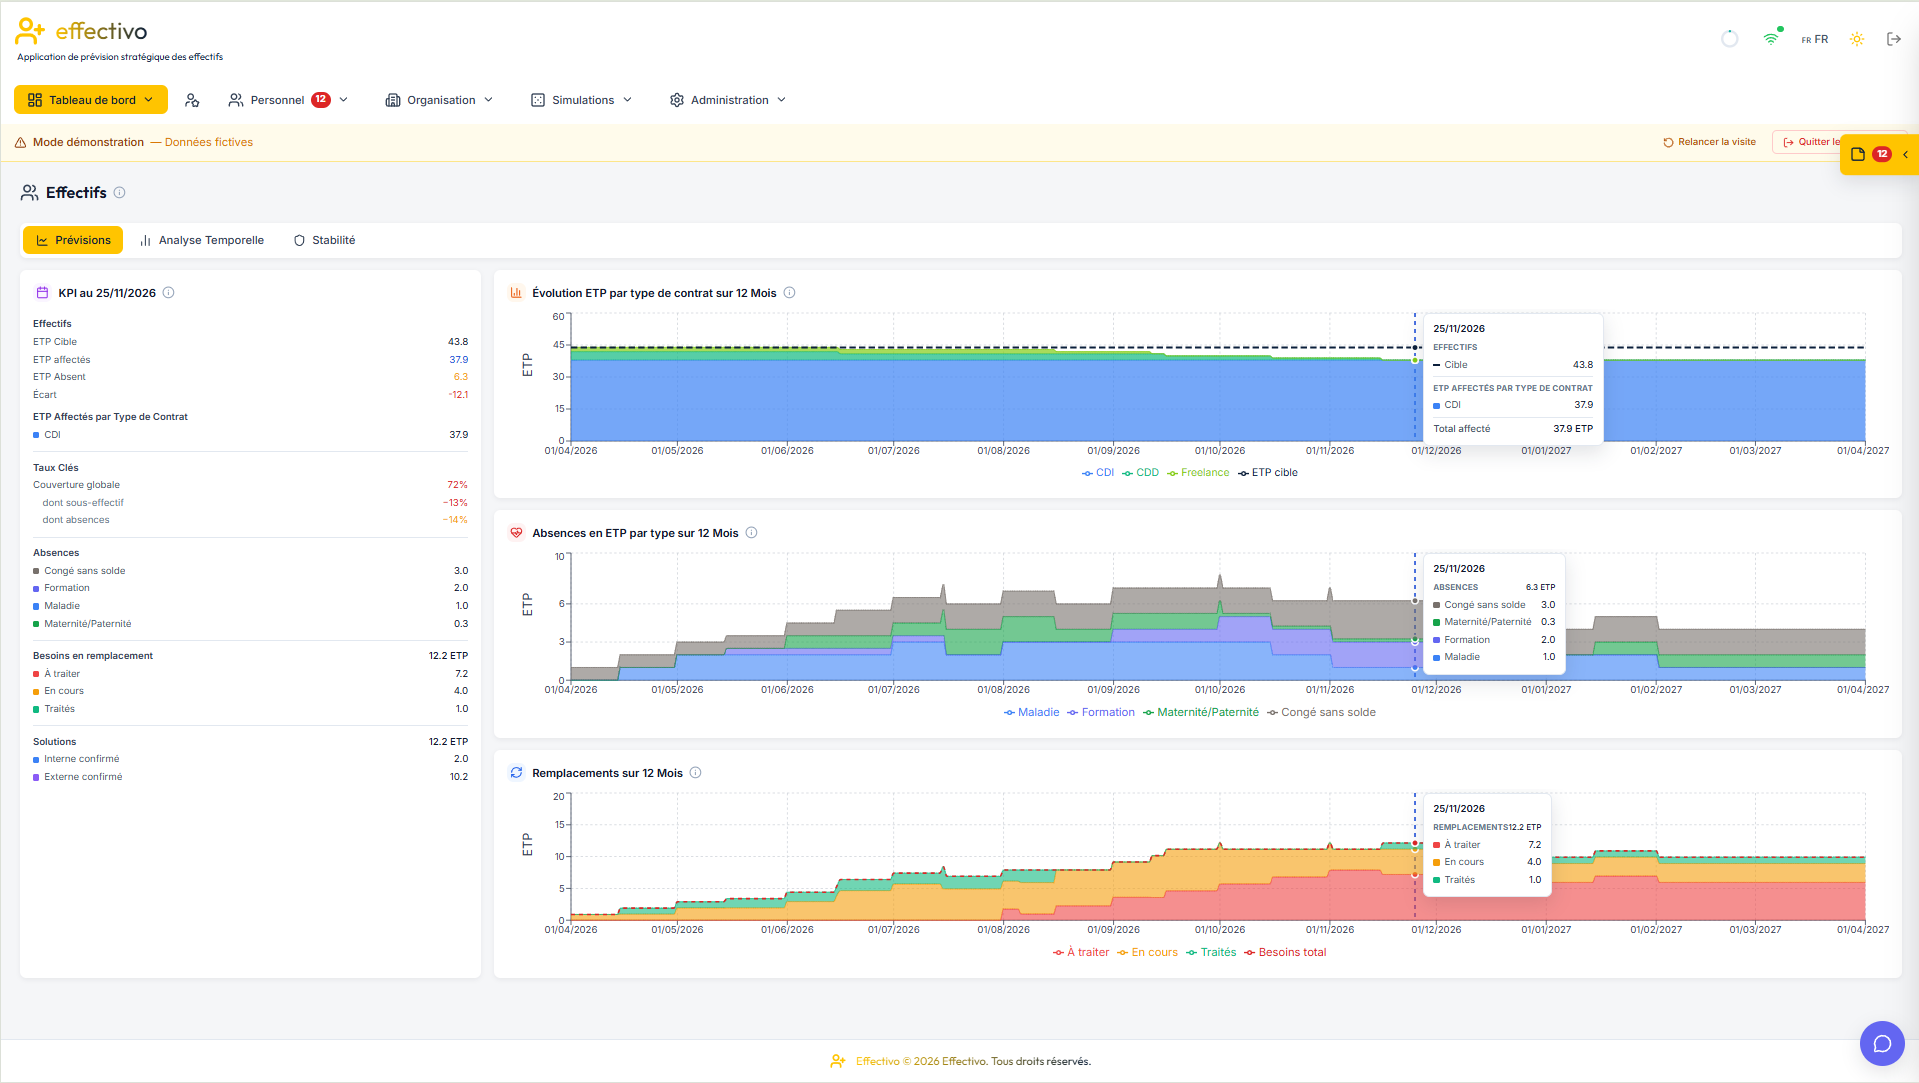1919x1083 pixels.
Task: Open the chat bubble support button
Action: (1882, 1044)
